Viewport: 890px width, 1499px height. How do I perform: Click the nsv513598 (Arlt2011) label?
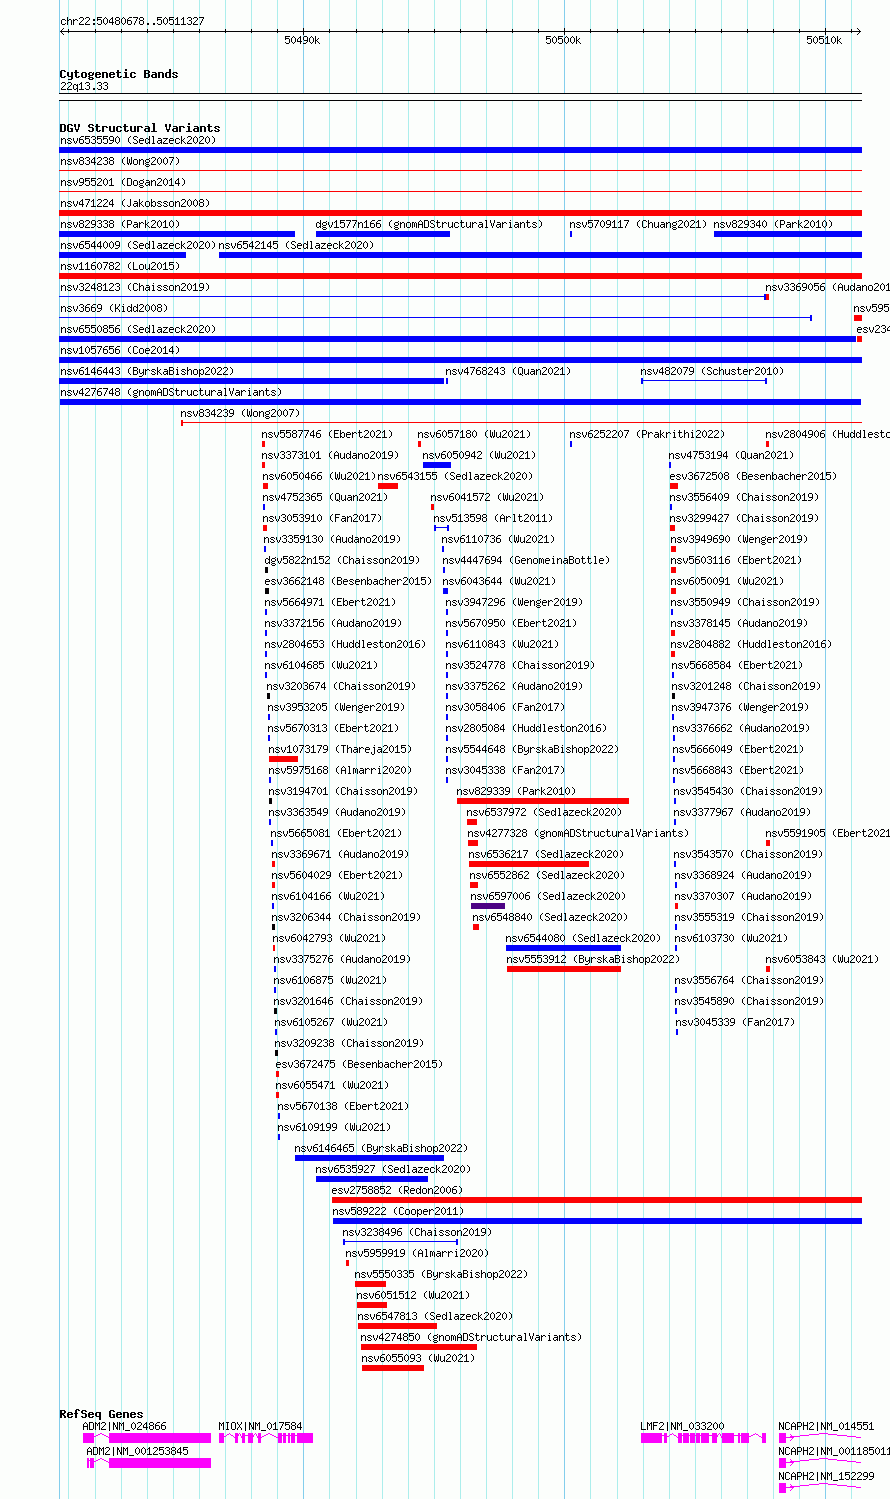[493, 518]
